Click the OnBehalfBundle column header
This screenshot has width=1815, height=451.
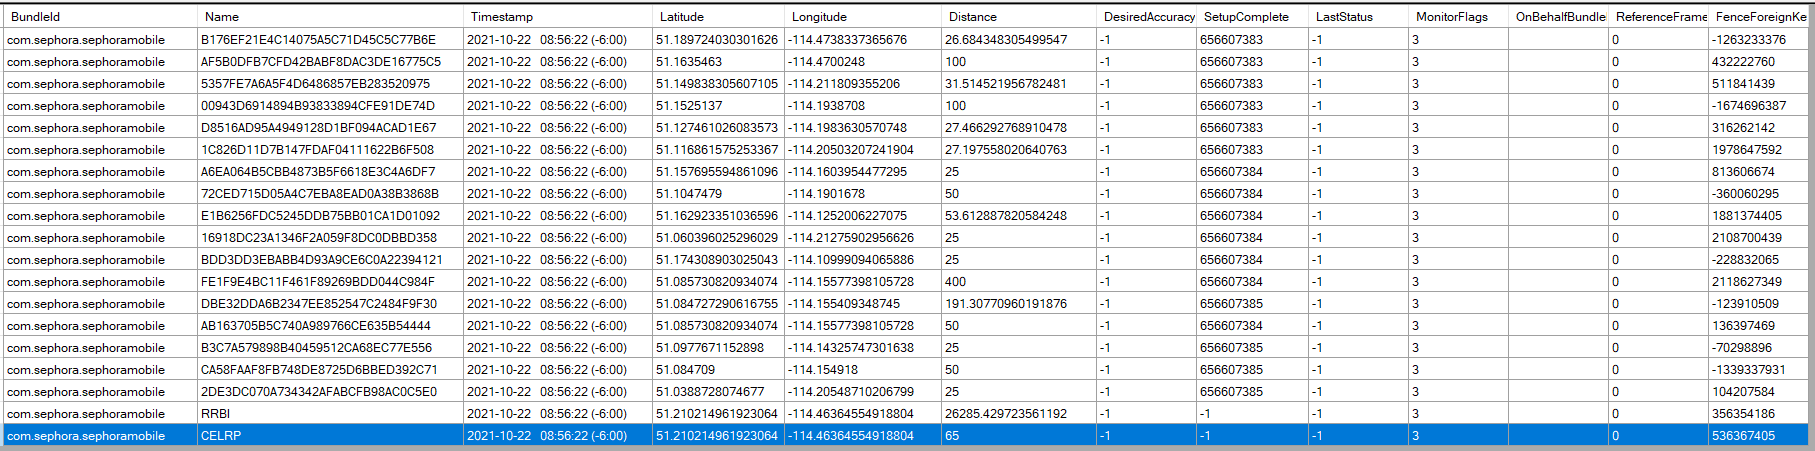tap(1558, 17)
